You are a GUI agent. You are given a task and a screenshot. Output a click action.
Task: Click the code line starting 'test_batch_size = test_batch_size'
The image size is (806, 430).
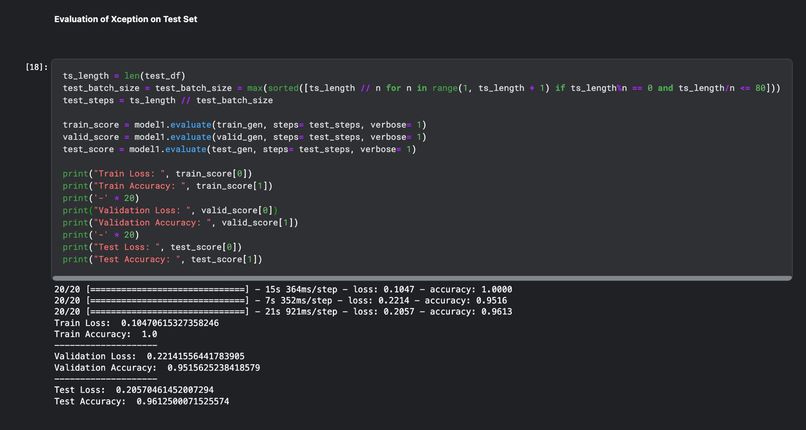[422, 88]
